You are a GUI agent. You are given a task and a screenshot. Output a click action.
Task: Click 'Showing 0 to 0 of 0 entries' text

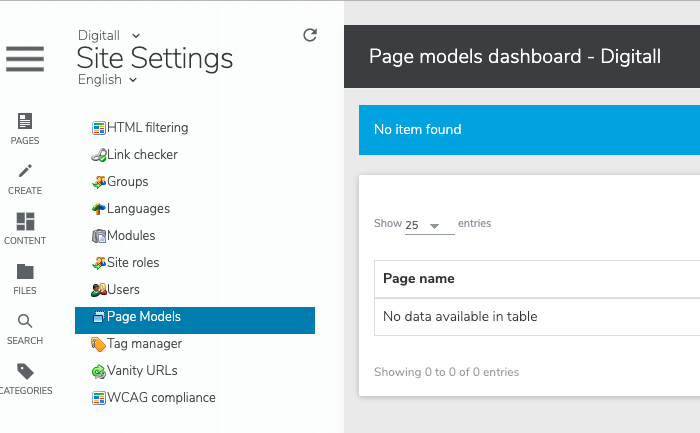[446, 372]
